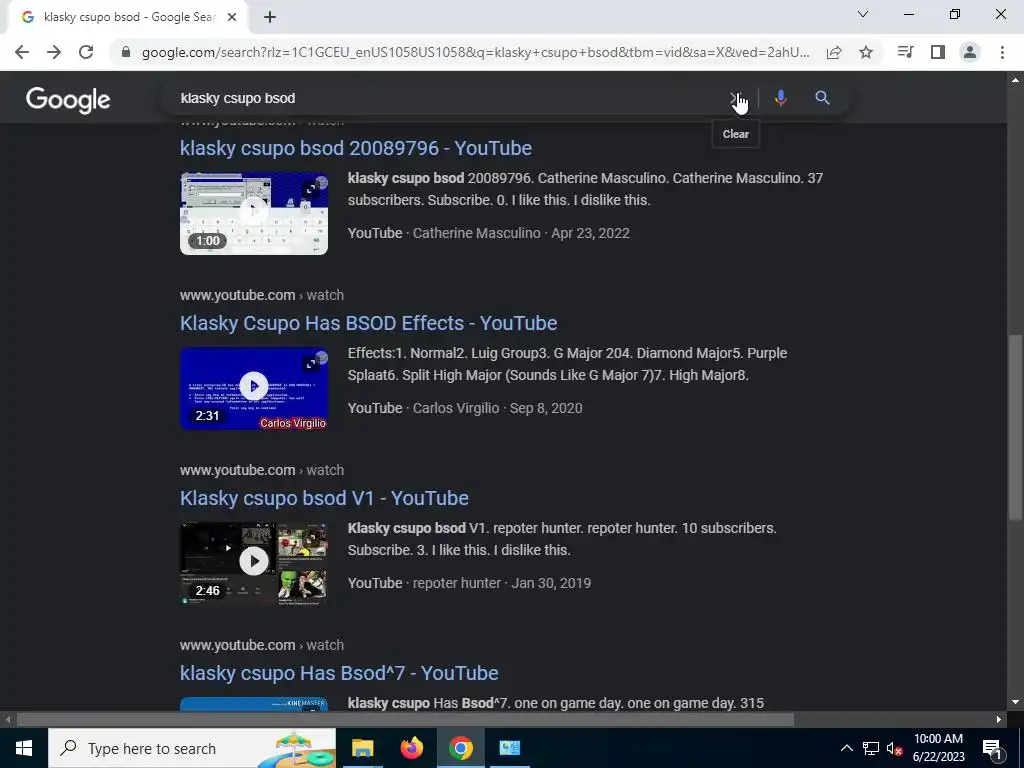1024x768 pixels.
Task: Show hidden system tray icons
Action: click(846, 748)
